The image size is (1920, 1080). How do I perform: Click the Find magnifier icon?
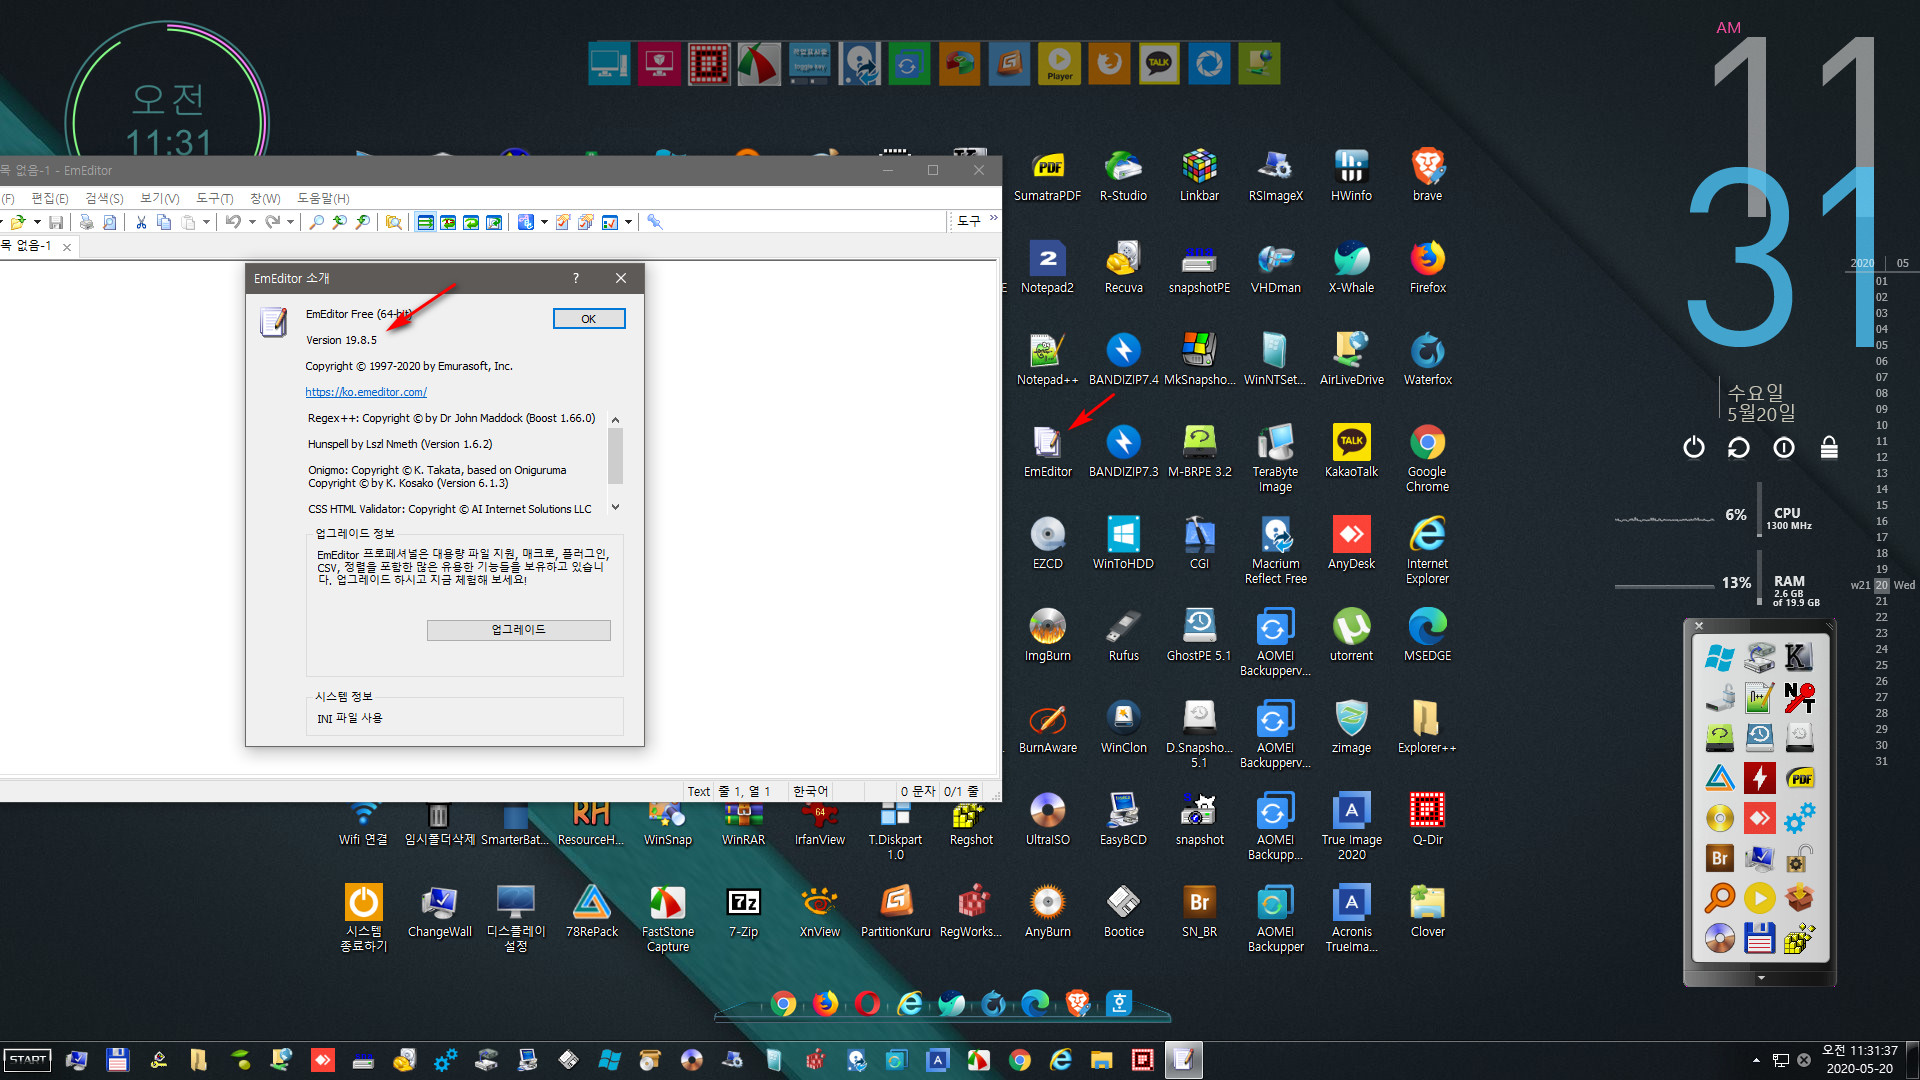point(316,222)
